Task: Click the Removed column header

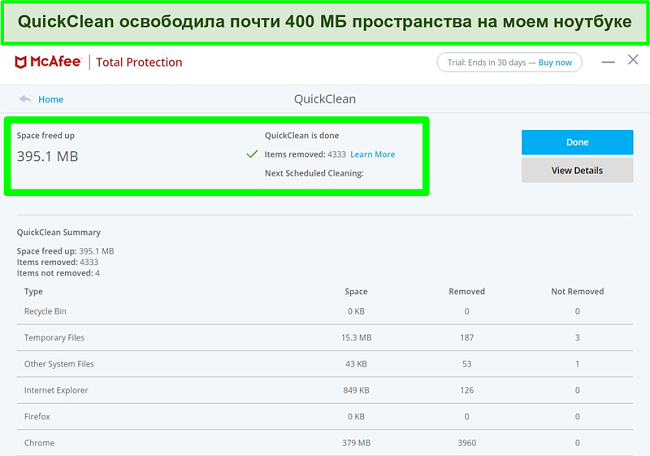Action: coord(467,291)
